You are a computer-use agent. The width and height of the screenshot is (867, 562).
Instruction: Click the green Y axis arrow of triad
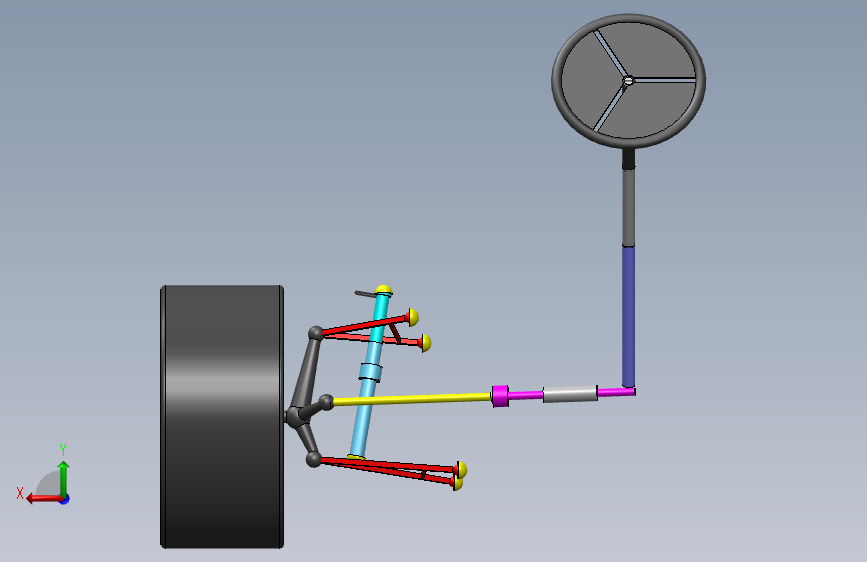pos(64,478)
